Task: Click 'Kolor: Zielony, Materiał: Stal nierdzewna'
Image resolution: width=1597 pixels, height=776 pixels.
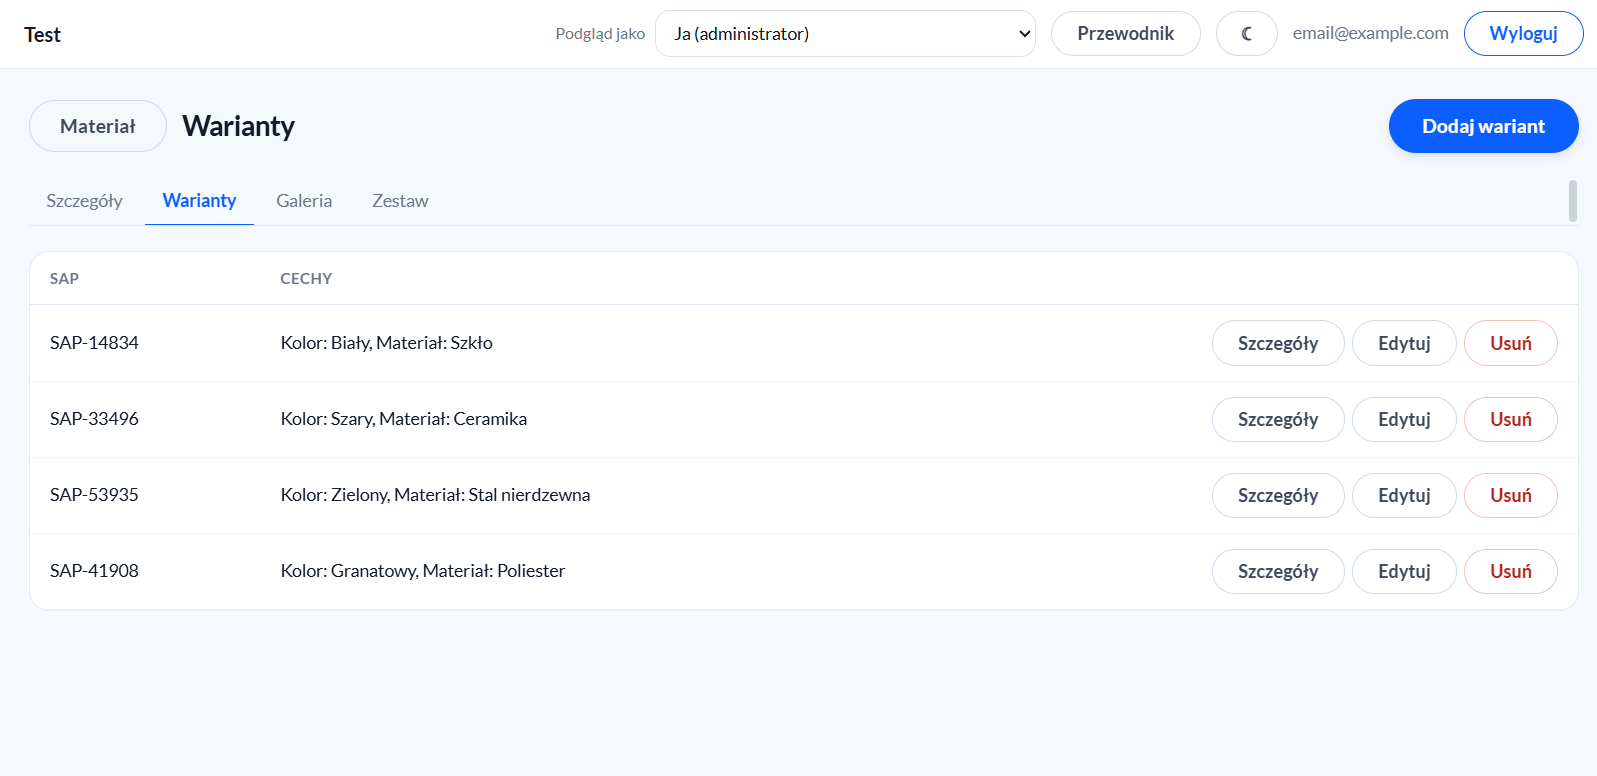Action: pos(435,495)
